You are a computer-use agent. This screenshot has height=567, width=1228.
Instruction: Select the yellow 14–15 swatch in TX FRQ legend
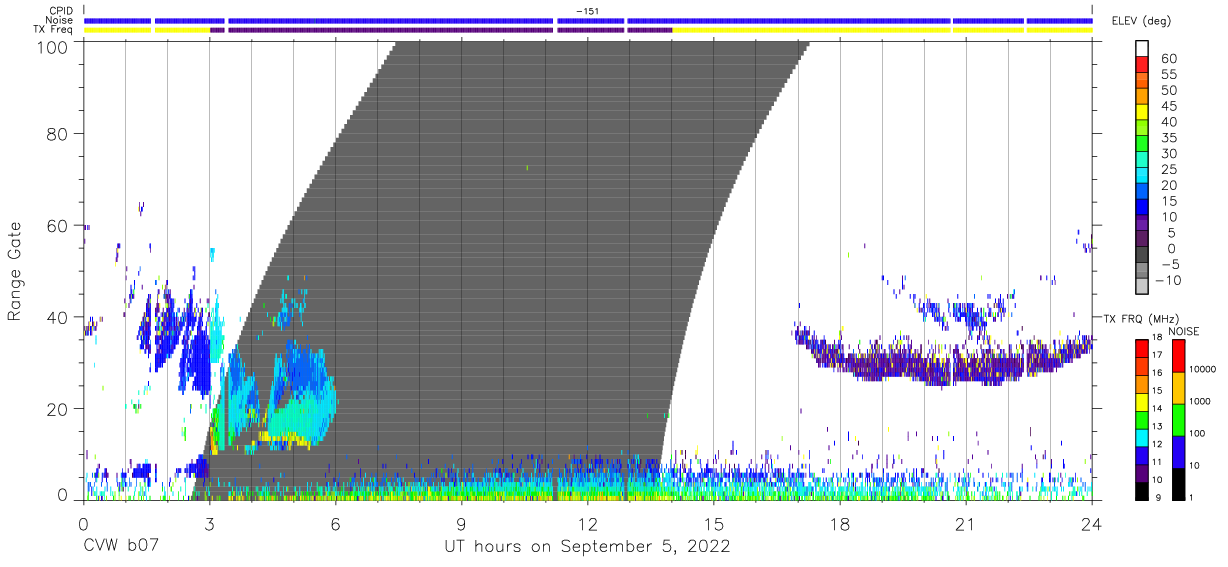click(1143, 401)
